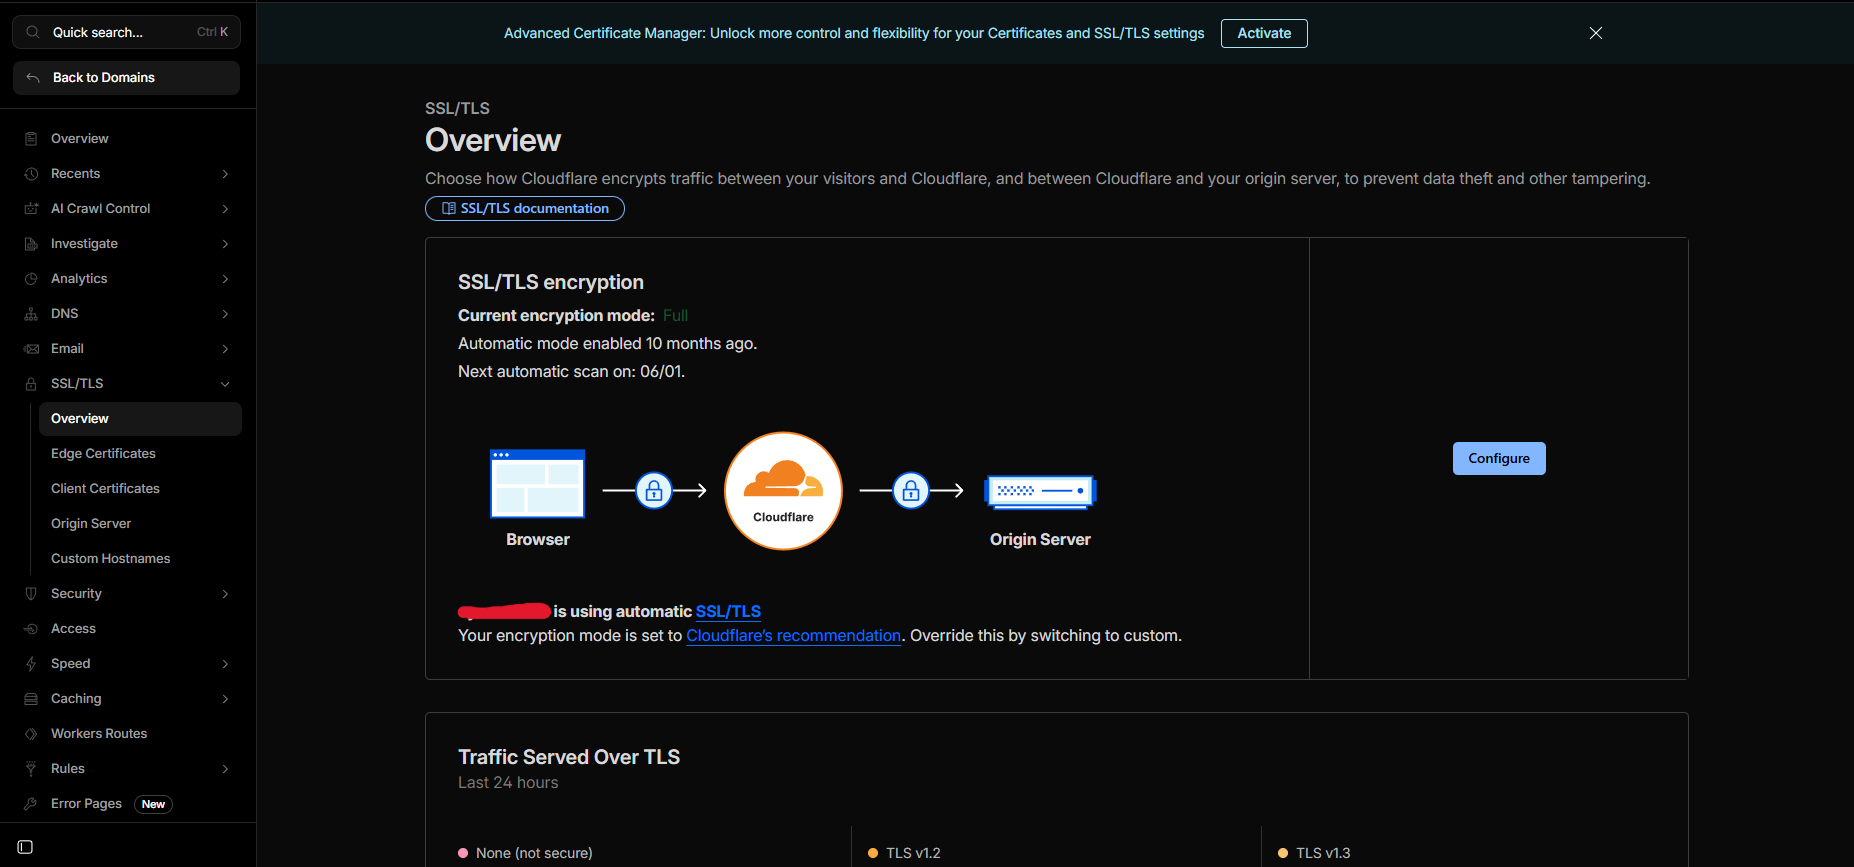1854x867 pixels.
Task: Click the 'None (not secure)' legend entry
Action: point(525,853)
